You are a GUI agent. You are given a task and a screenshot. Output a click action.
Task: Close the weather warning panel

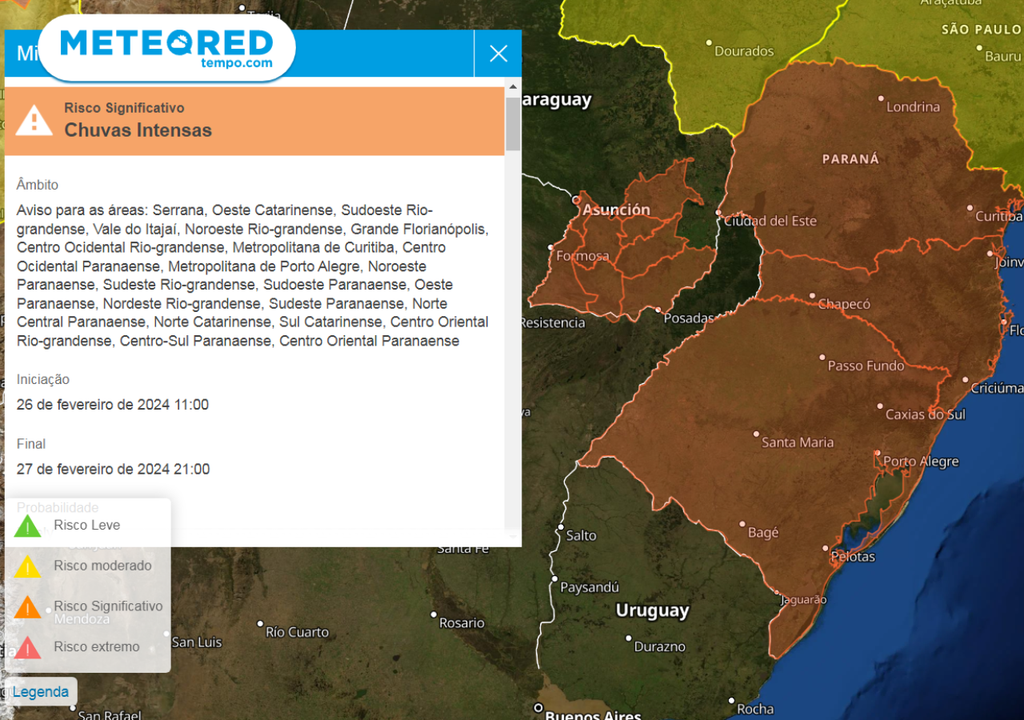498,54
